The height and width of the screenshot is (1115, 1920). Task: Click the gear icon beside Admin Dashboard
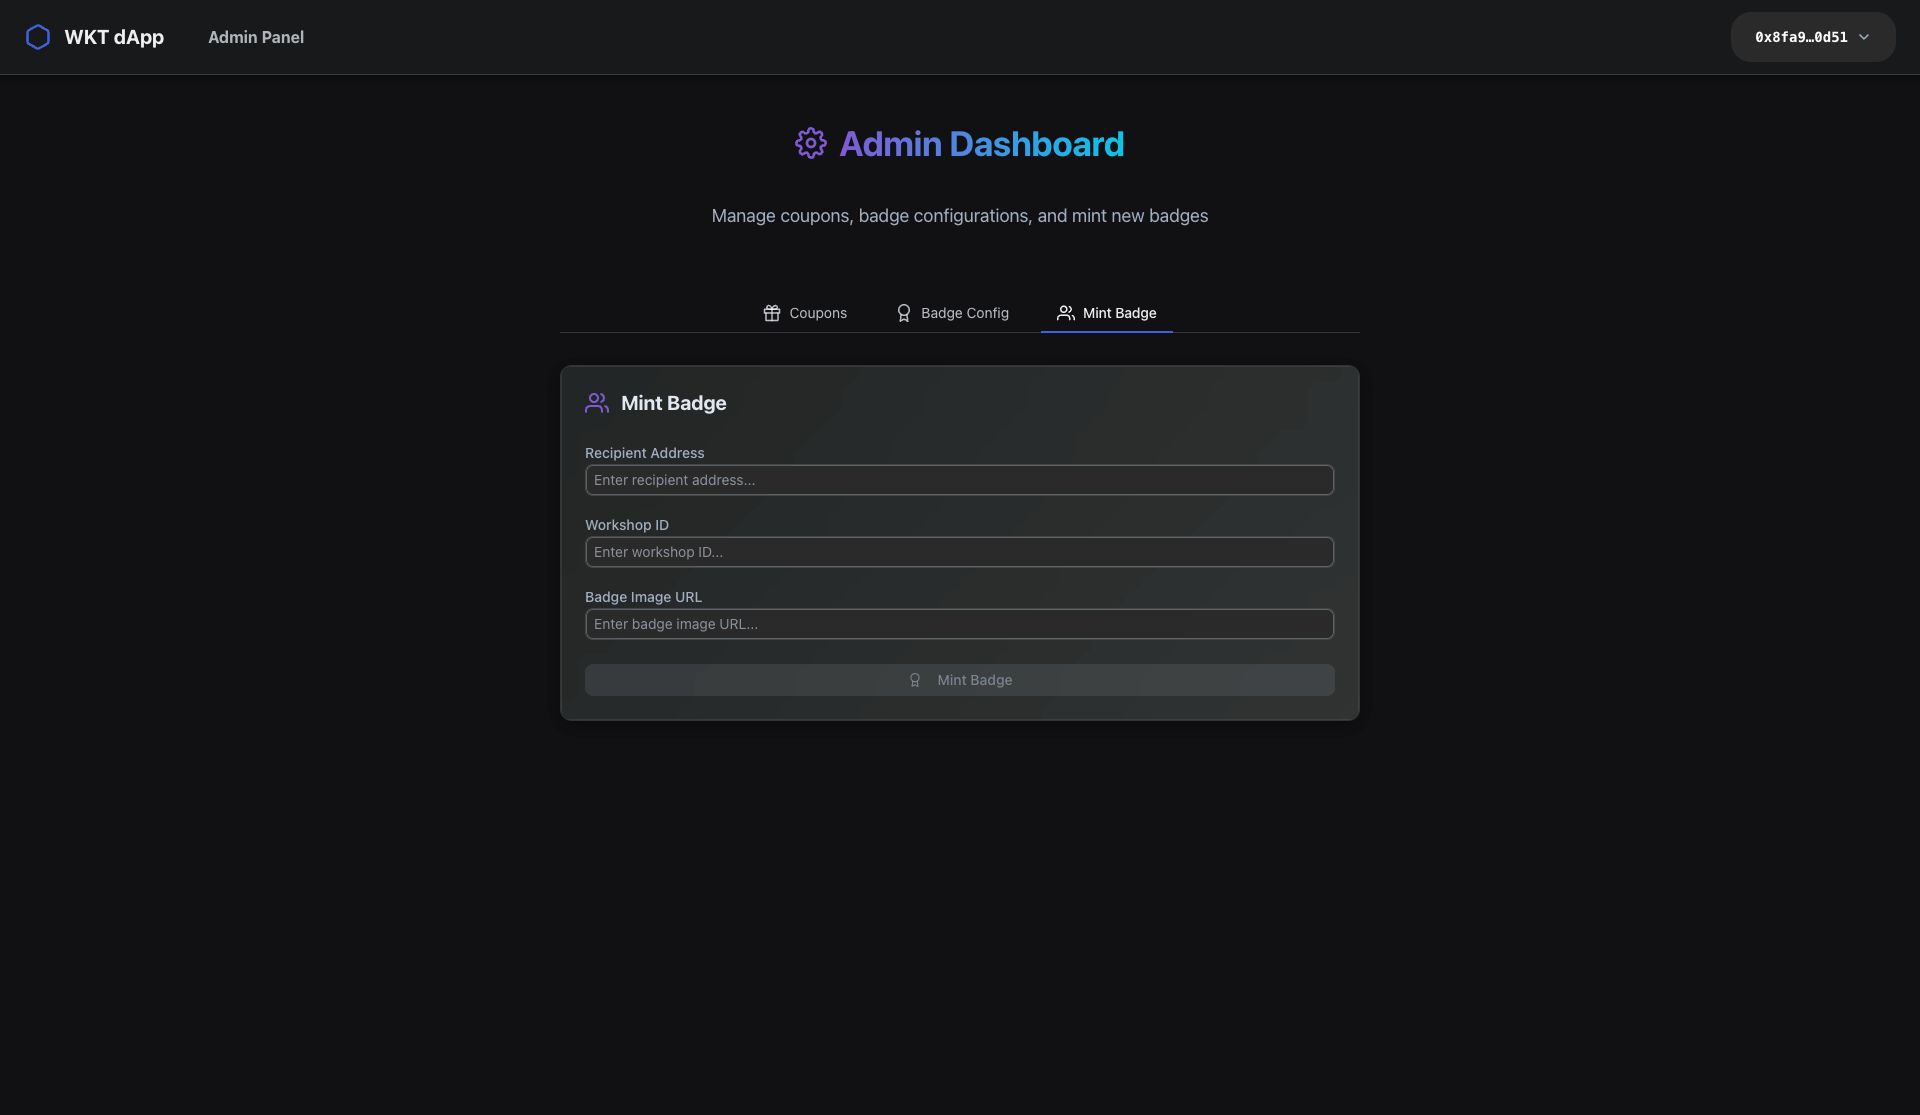tap(810, 143)
